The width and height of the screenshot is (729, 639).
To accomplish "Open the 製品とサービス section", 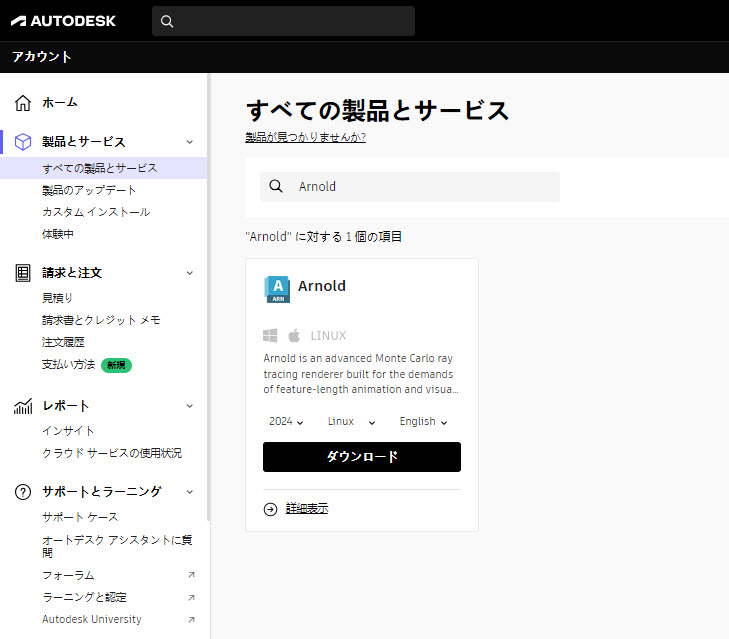I will 84,142.
